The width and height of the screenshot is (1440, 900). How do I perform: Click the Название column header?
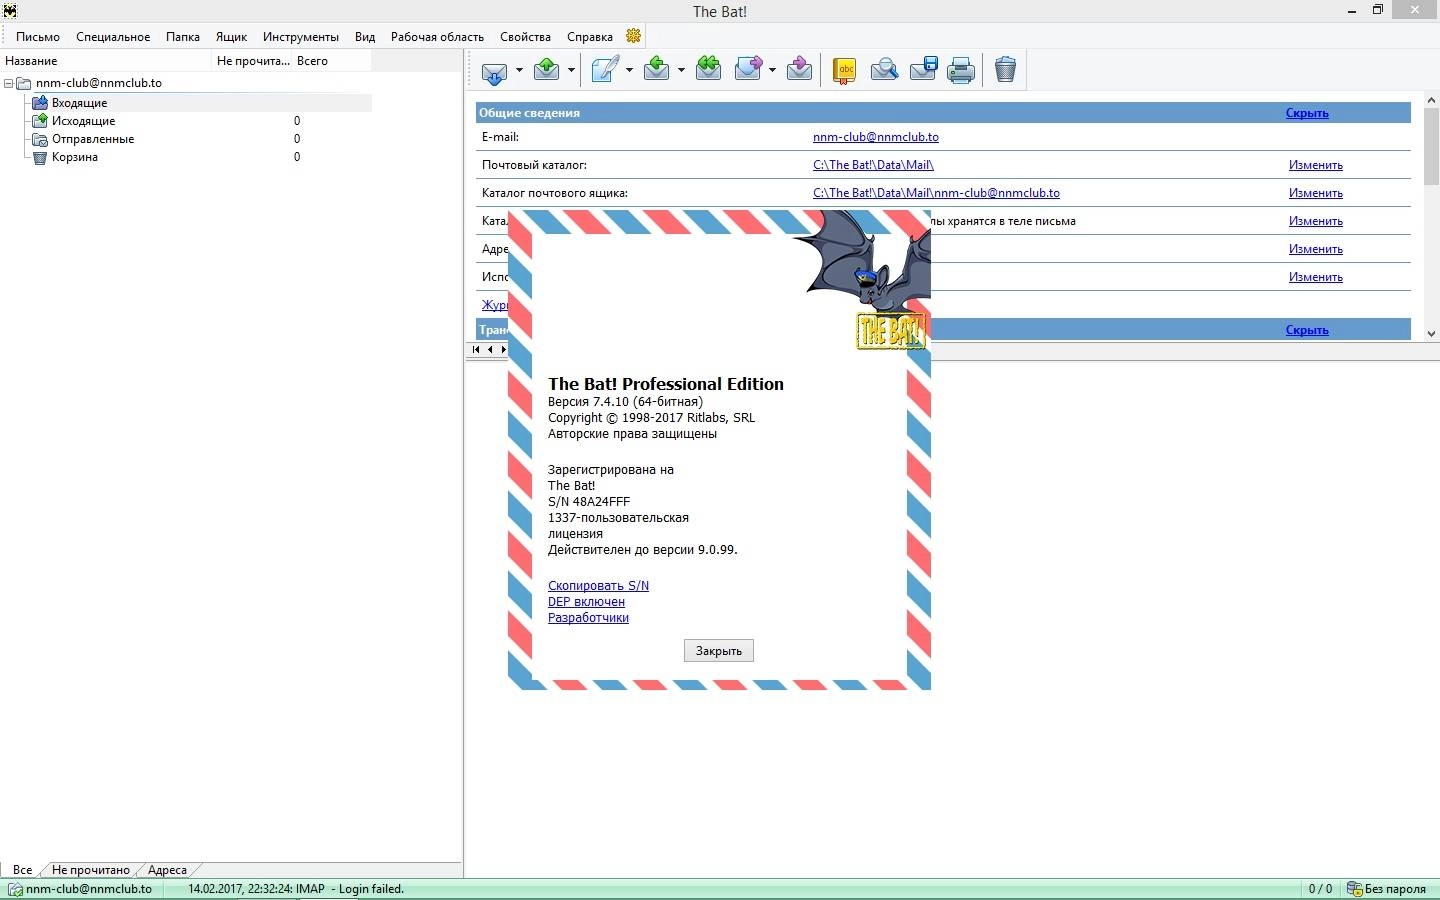pos(106,61)
